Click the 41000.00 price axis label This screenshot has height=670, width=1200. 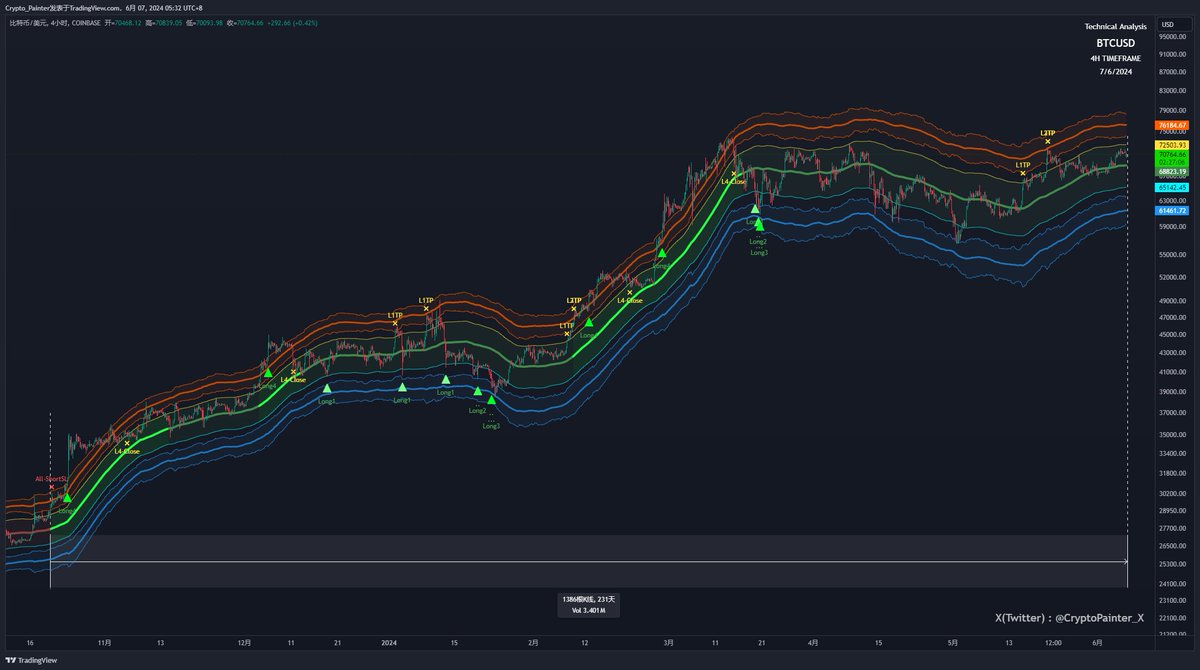click(x=1172, y=371)
